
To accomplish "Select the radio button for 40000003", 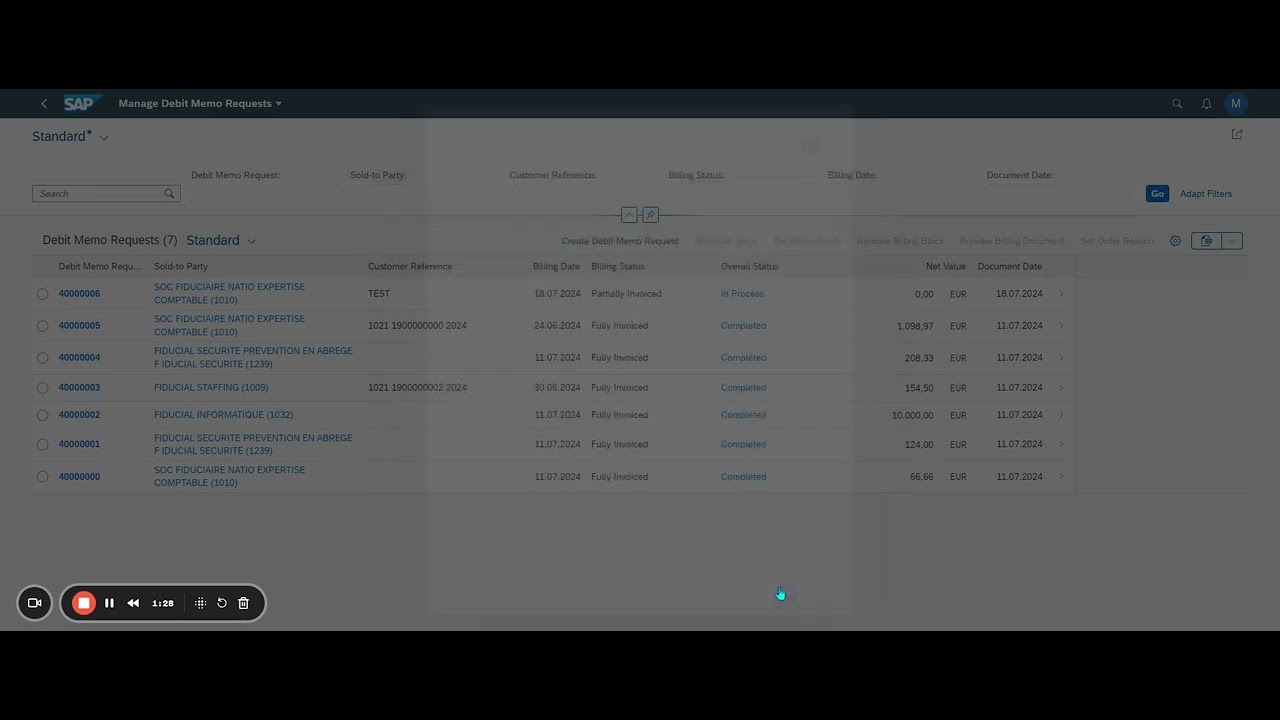I will [42, 388].
